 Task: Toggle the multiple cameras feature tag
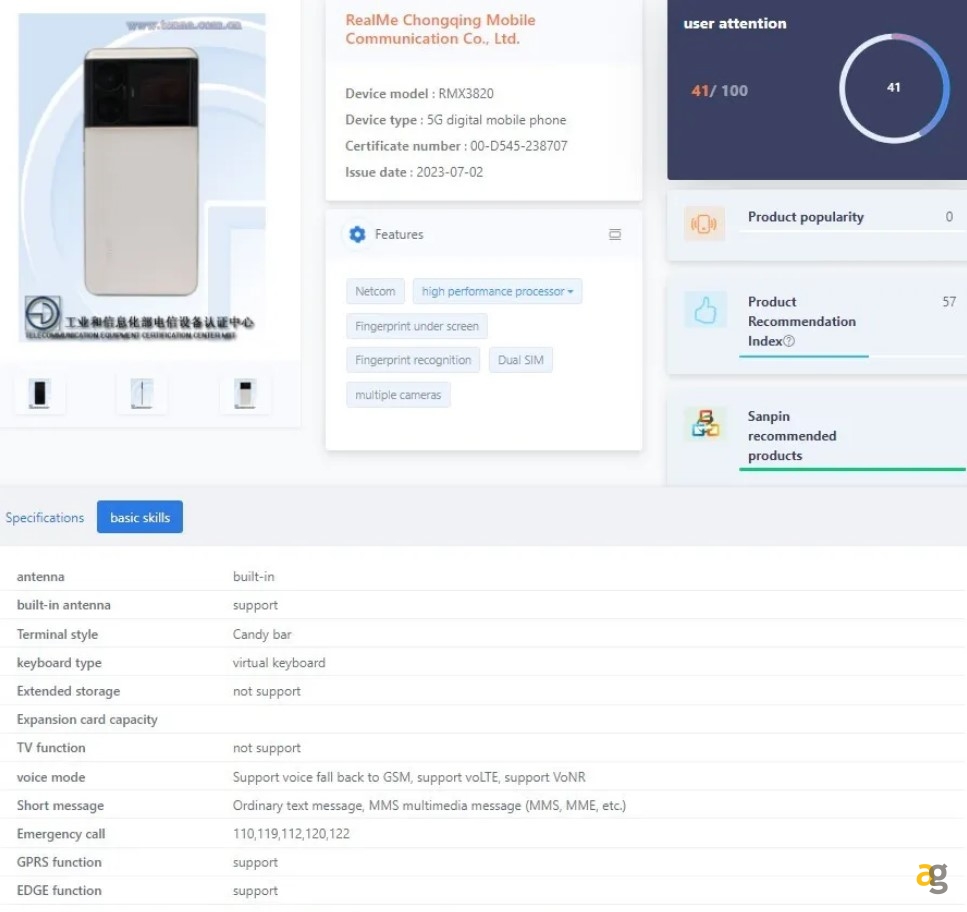[398, 394]
